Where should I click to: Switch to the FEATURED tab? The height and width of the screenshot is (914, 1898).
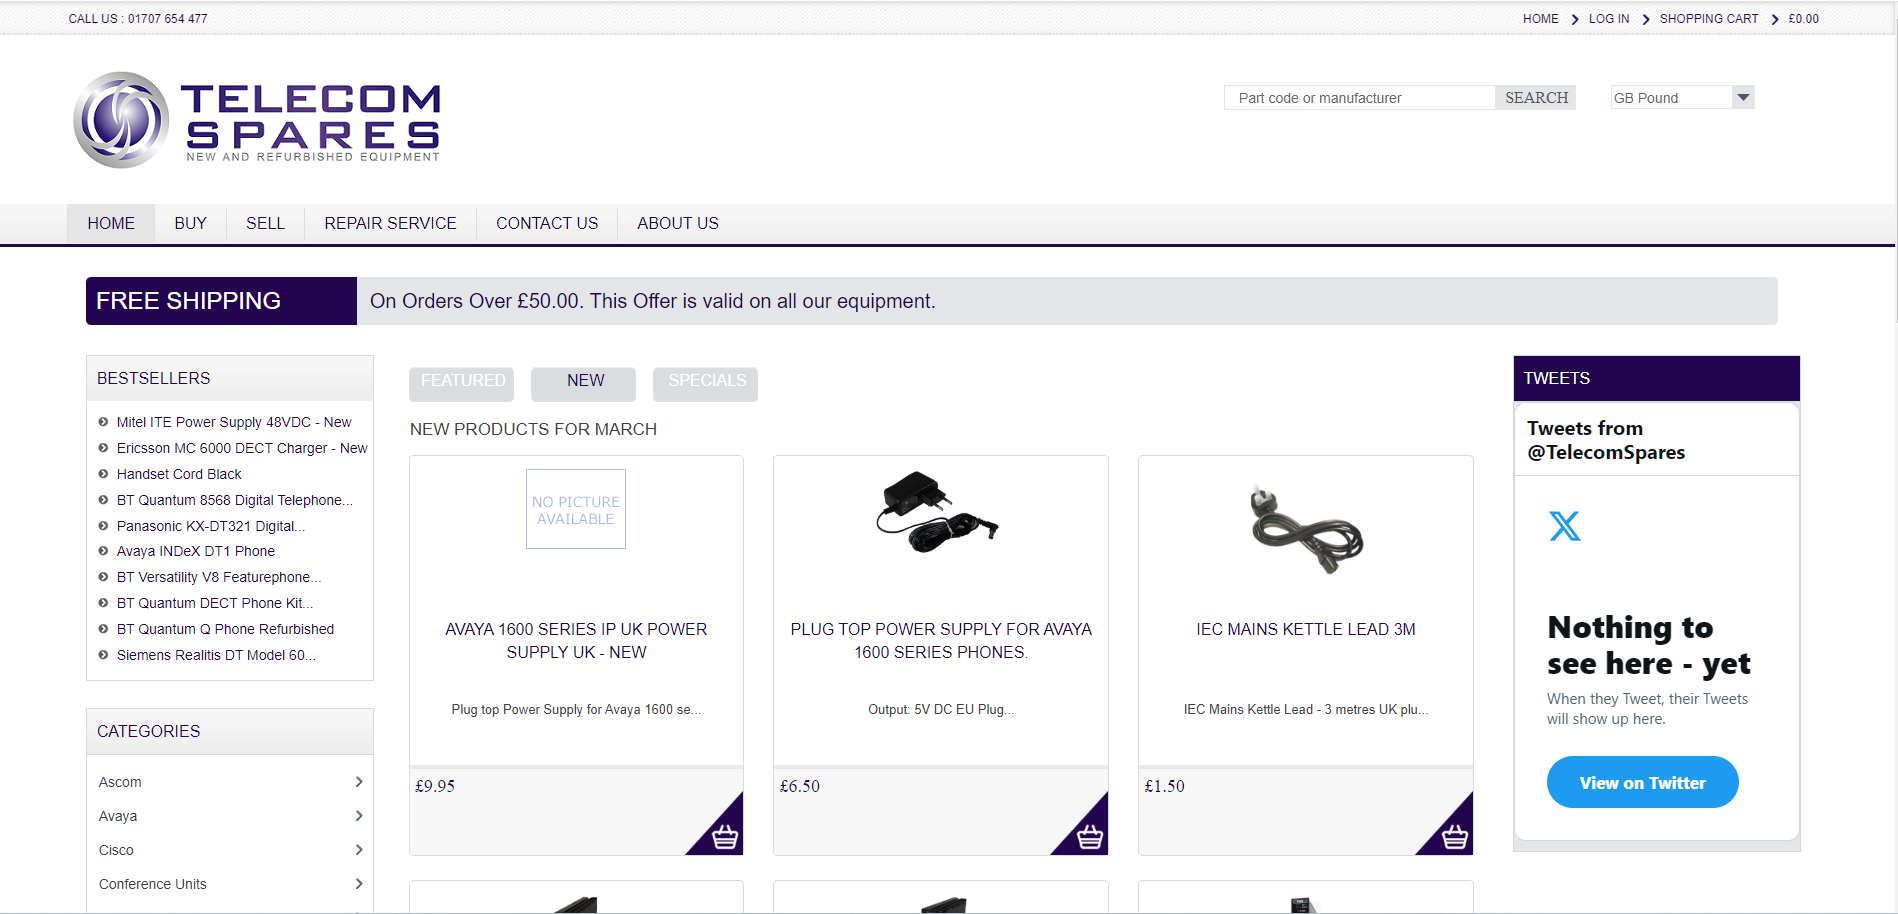[x=461, y=383]
